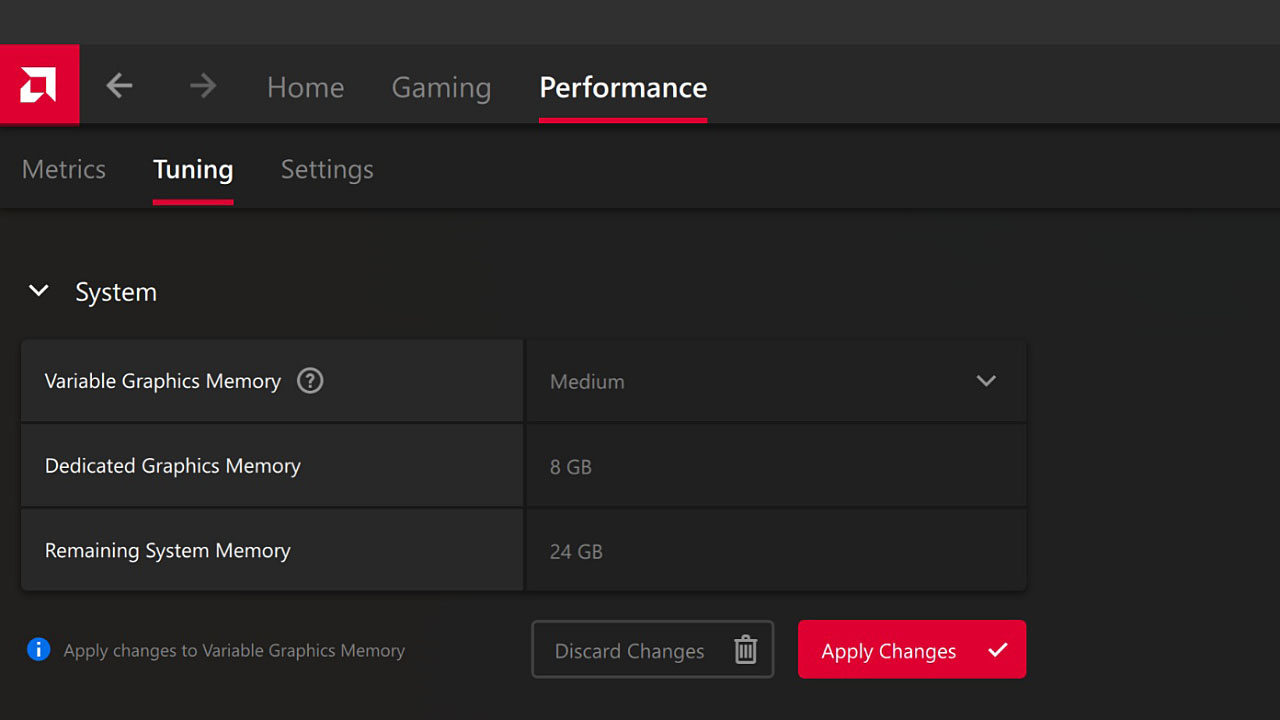Switch to the Settings sub-tab
The image size is (1280, 720).
327,169
